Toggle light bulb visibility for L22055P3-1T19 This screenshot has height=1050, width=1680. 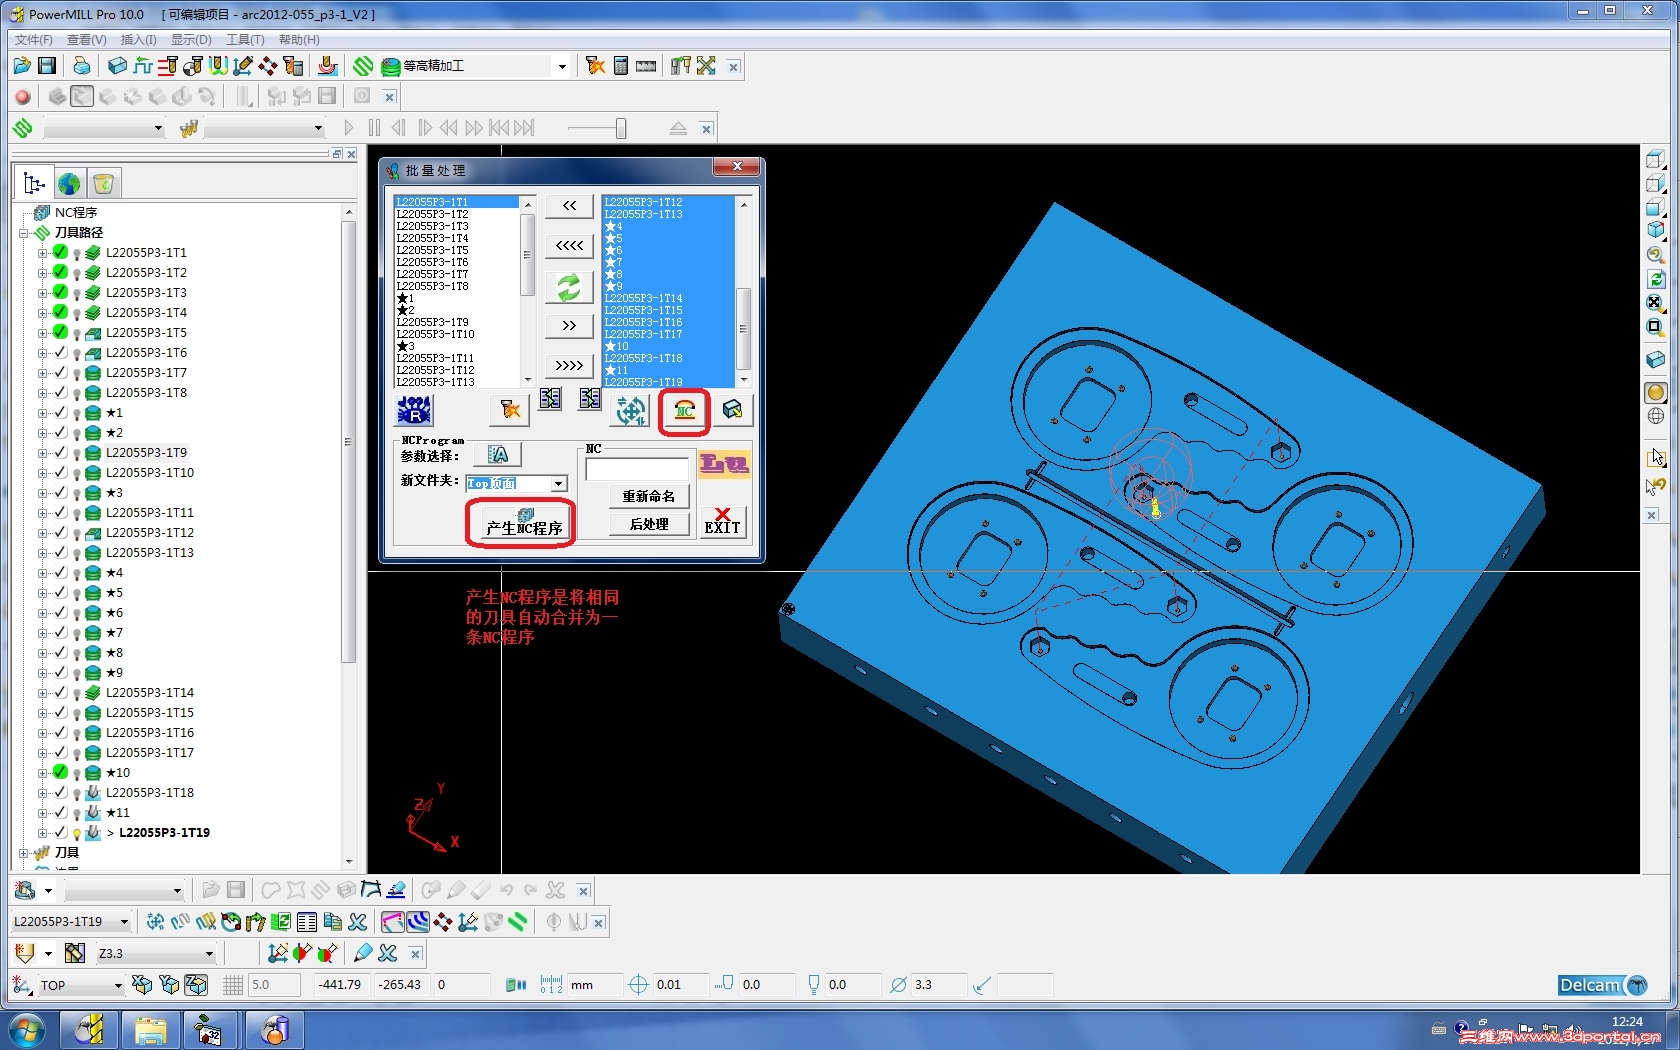(77, 833)
